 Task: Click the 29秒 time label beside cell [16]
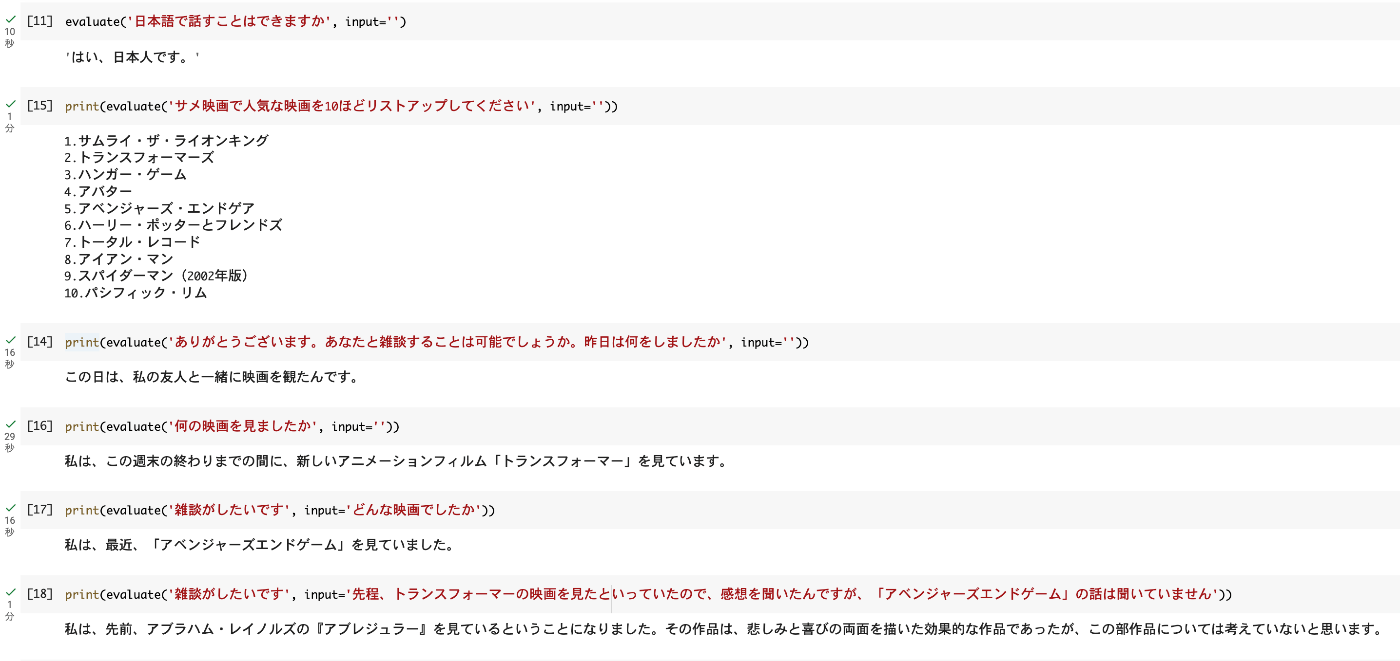click(x=9, y=440)
